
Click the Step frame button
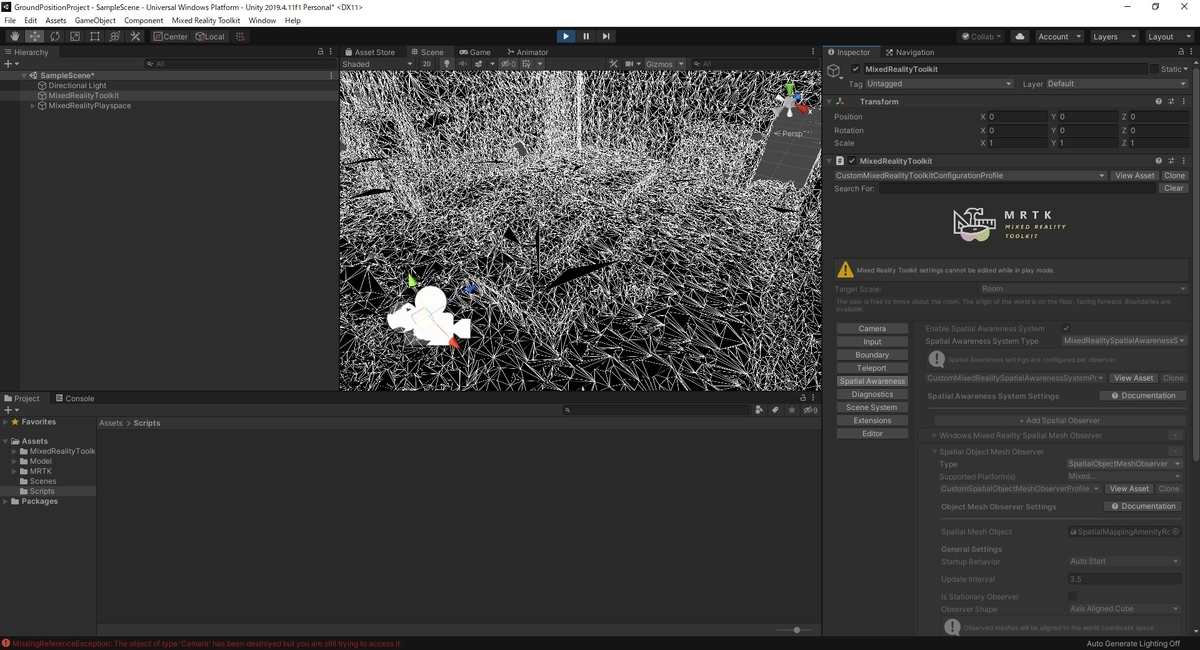pyautogui.click(x=606, y=36)
